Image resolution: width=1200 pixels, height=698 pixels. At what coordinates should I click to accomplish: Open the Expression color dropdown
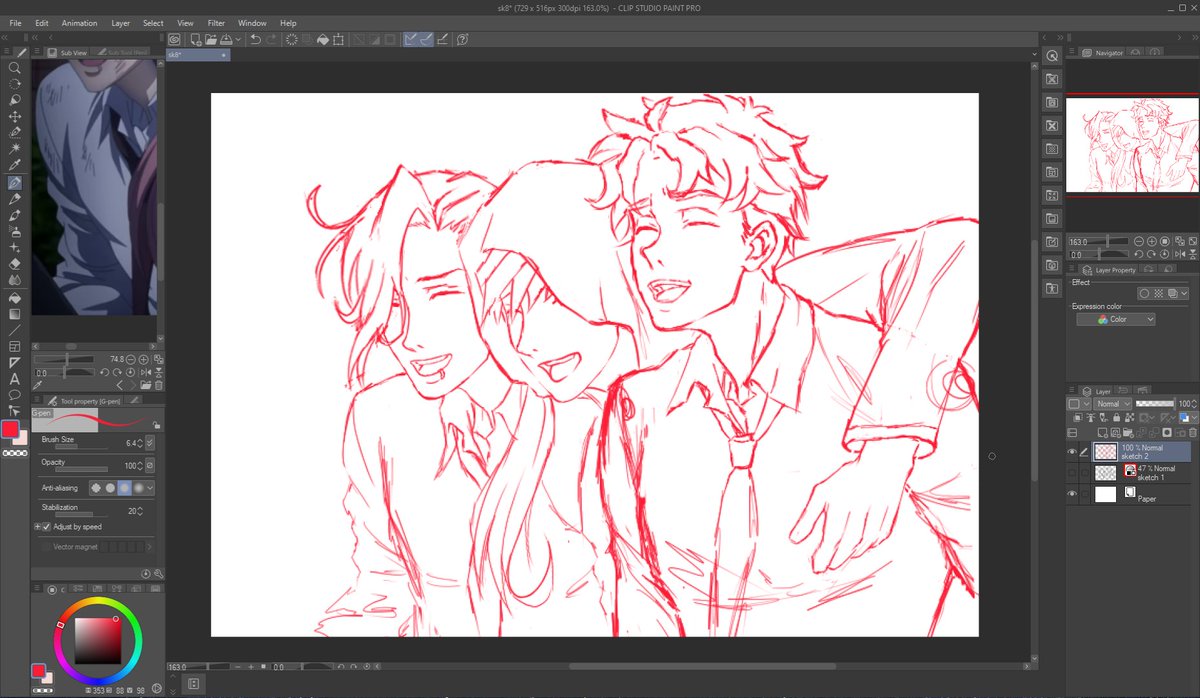(1116, 319)
